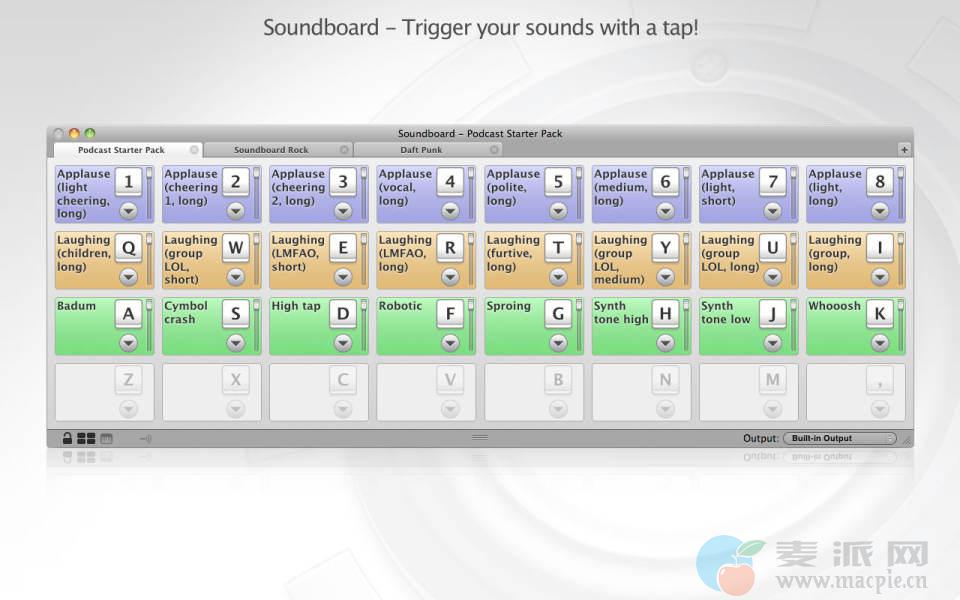The image size is (960, 600).
Task: Close the Daft Punk tab
Action: click(x=494, y=150)
